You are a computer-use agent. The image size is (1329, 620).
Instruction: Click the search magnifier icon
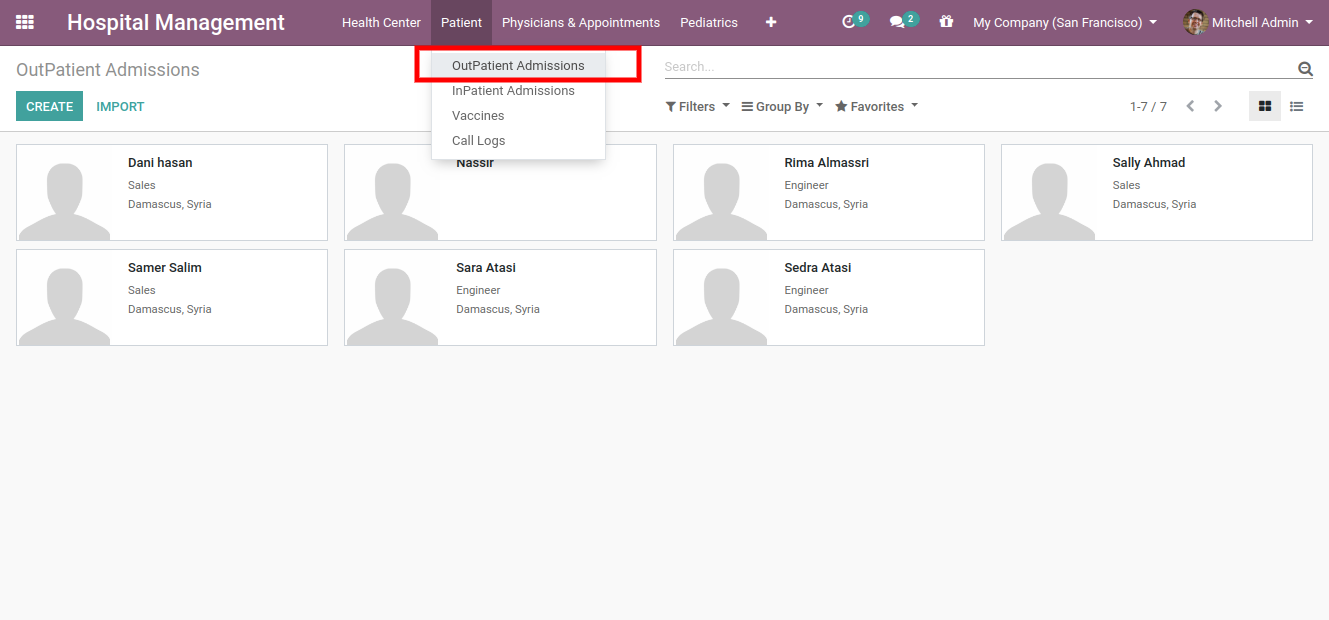(1305, 68)
